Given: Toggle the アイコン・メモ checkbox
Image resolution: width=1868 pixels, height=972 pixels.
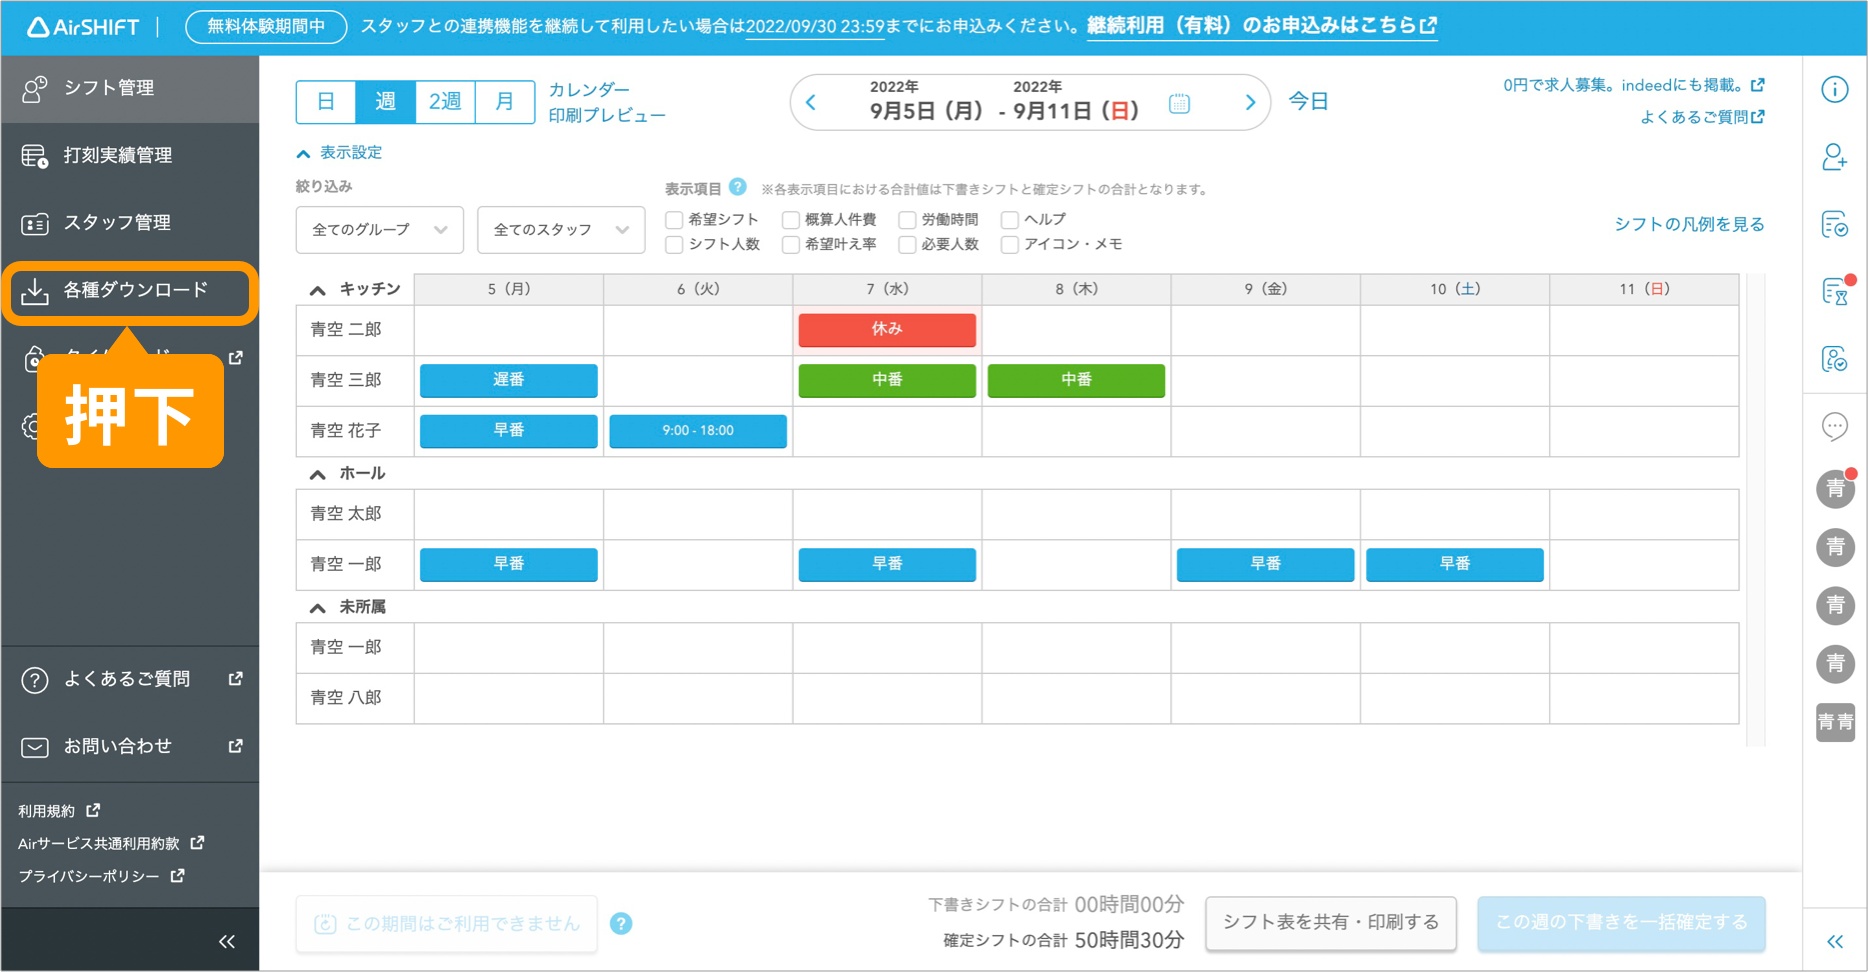Looking at the screenshot, I should point(1010,245).
